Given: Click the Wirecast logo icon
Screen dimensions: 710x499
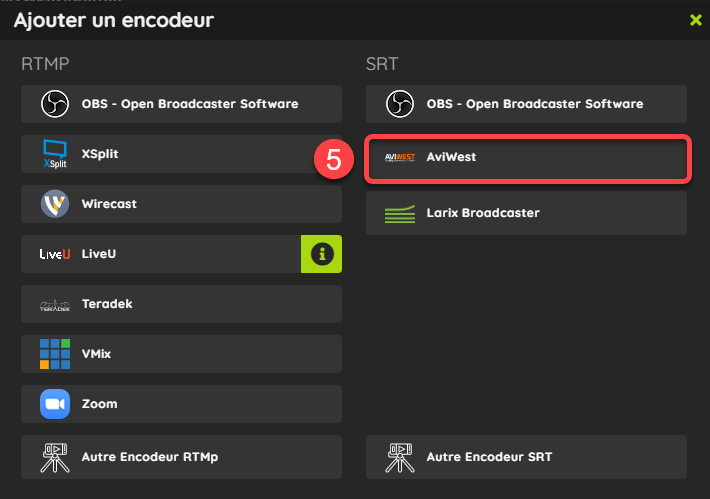Looking at the screenshot, I should [x=55, y=204].
